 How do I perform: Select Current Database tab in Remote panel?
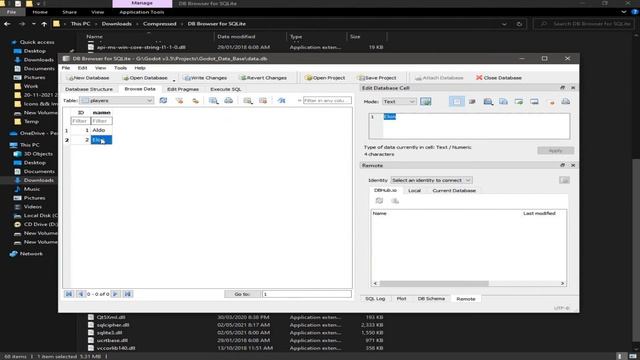pyautogui.click(x=454, y=191)
